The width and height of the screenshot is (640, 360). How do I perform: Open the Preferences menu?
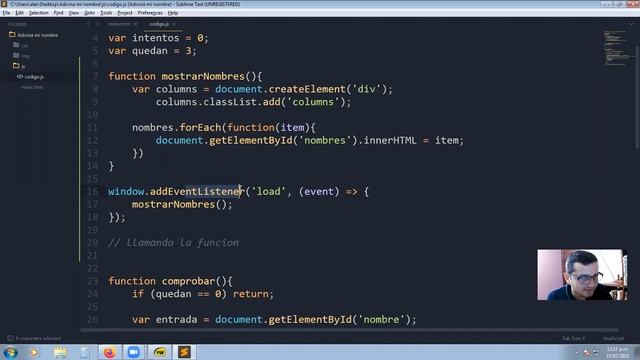click(150, 13)
